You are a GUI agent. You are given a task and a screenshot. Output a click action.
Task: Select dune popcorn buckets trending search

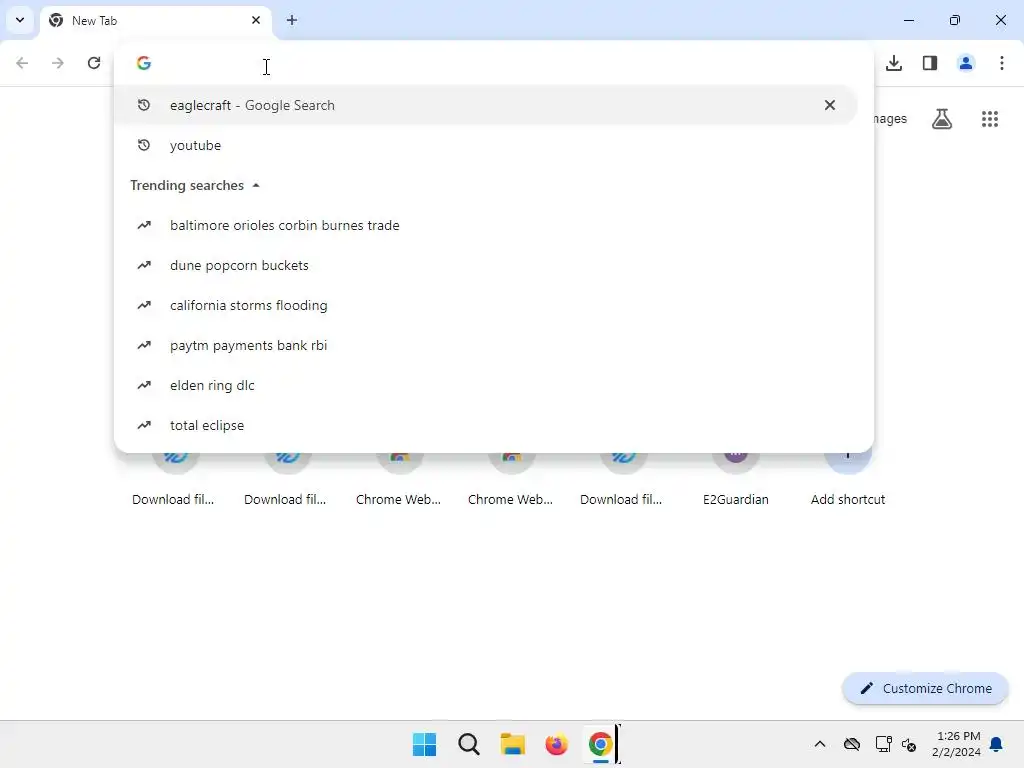[x=485, y=265]
